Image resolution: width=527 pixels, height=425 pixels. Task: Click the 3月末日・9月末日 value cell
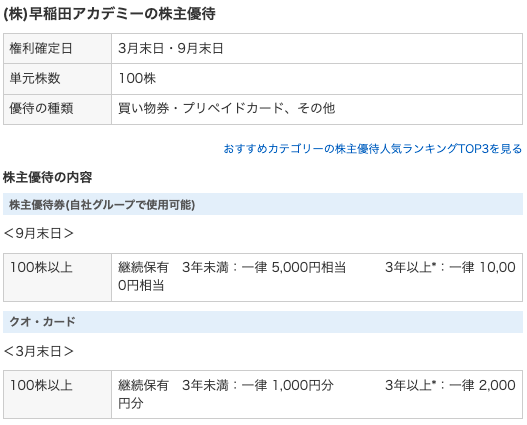pyautogui.click(x=317, y=48)
